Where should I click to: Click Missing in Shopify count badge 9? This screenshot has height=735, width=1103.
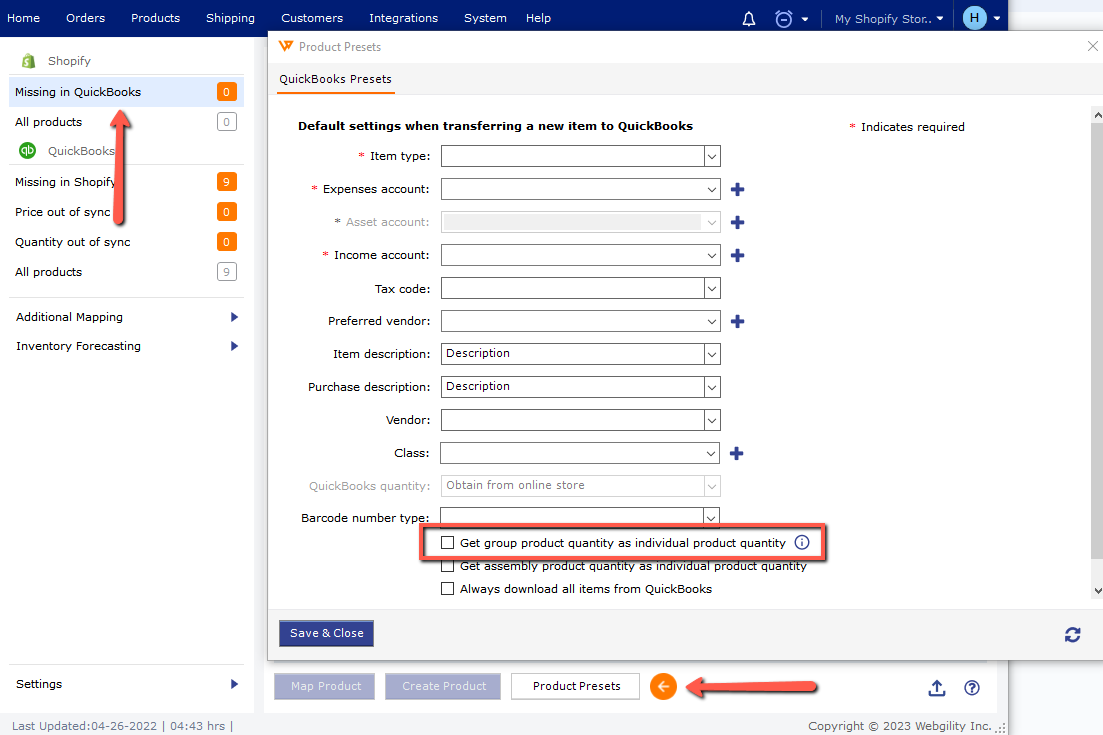[227, 182]
